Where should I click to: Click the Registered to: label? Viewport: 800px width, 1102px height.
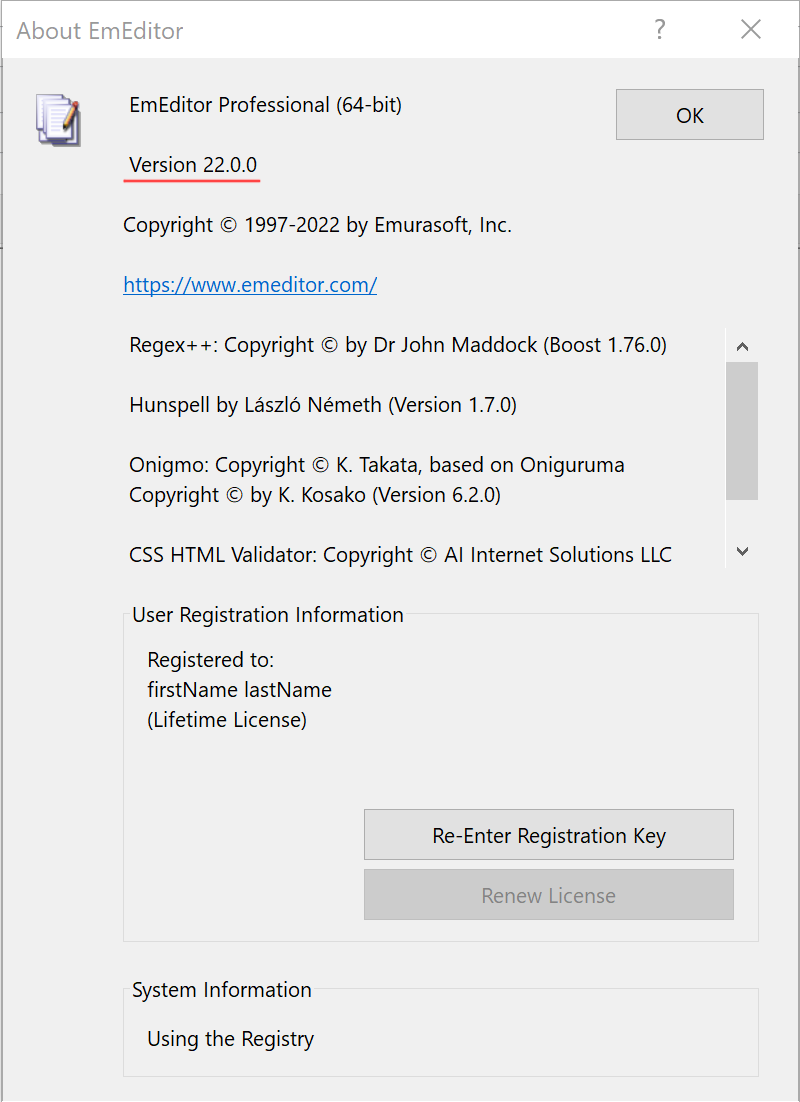coord(210,660)
